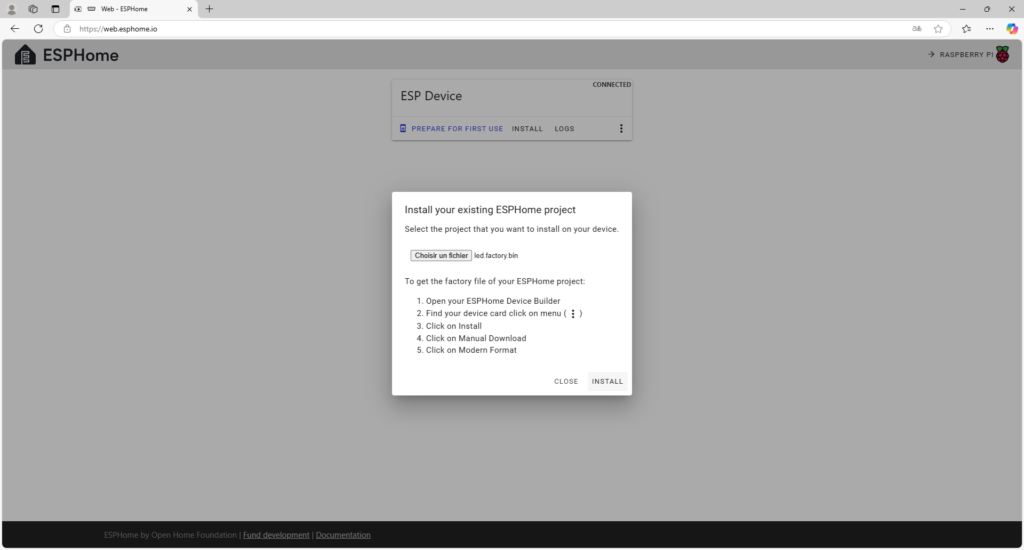Image resolution: width=1024 pixels, height=550 pixels.
Task: Reload the page with refresh icon
Action: pyautogui.click(x=39, y=29)
